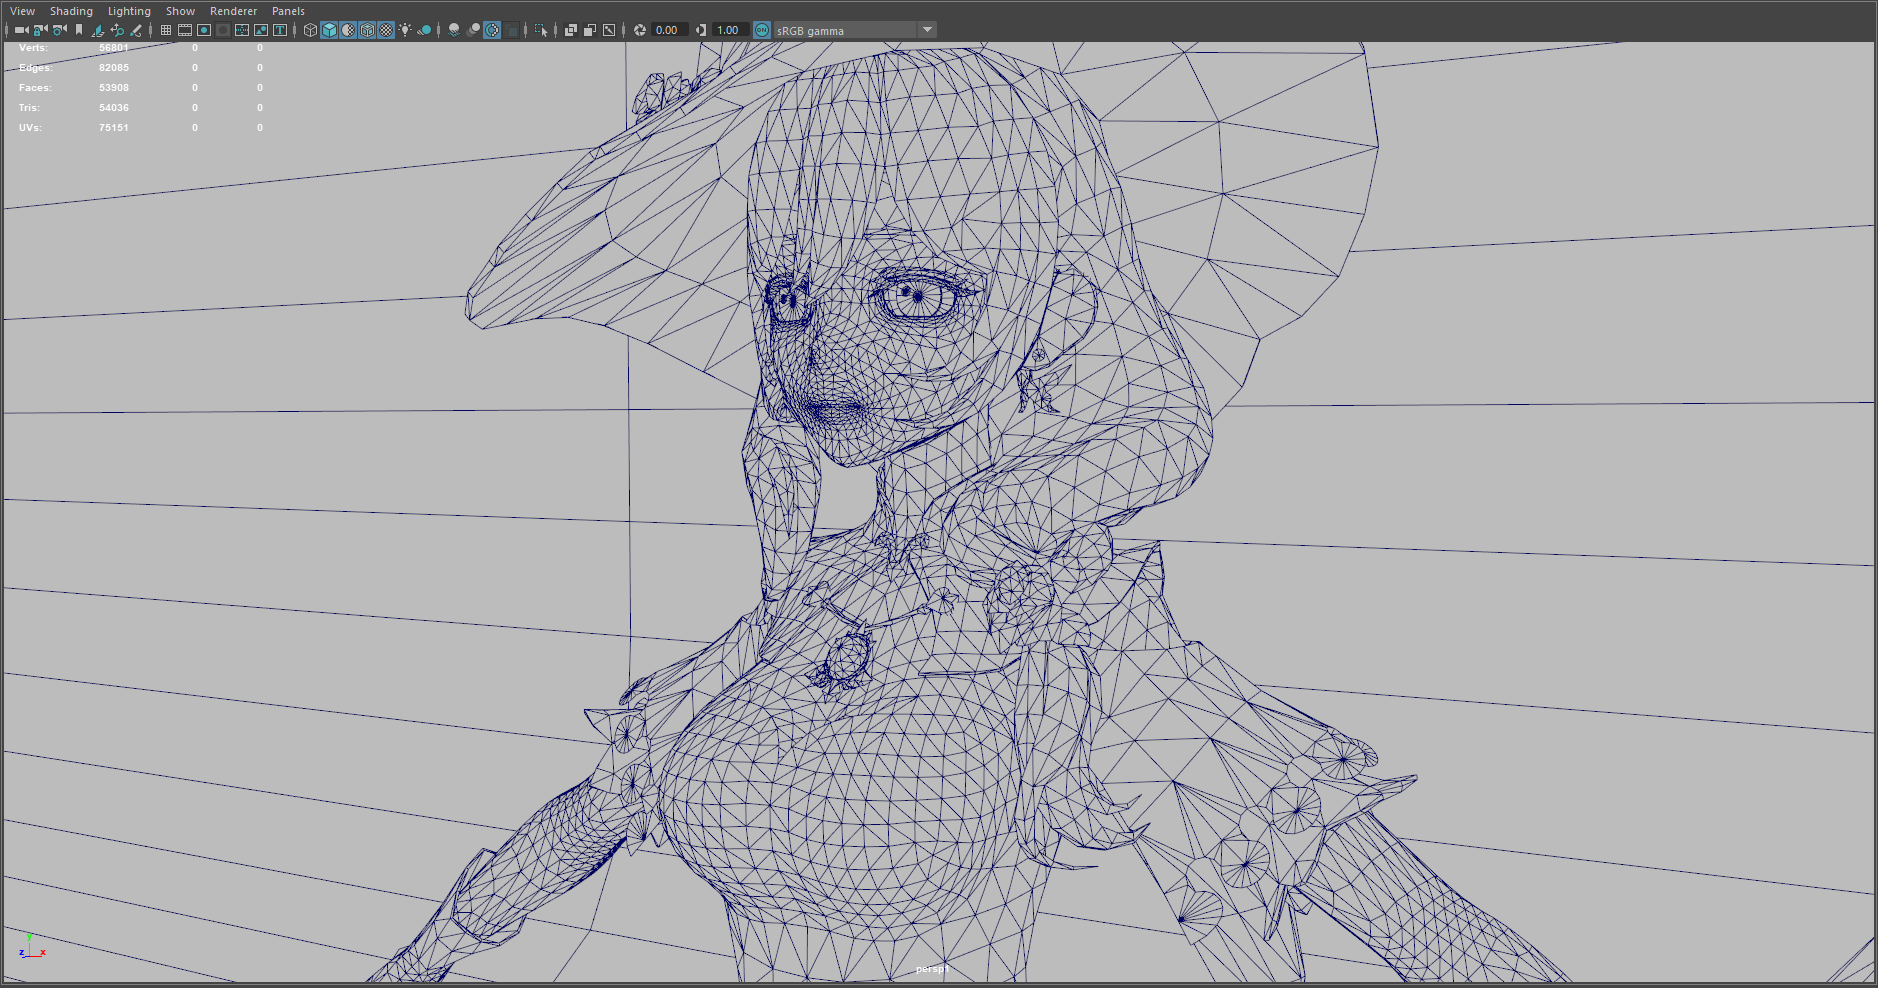Toggle the Lock Camera icon
The width and height of the screenshot is (1878, 988).
[x=40, y=30]
